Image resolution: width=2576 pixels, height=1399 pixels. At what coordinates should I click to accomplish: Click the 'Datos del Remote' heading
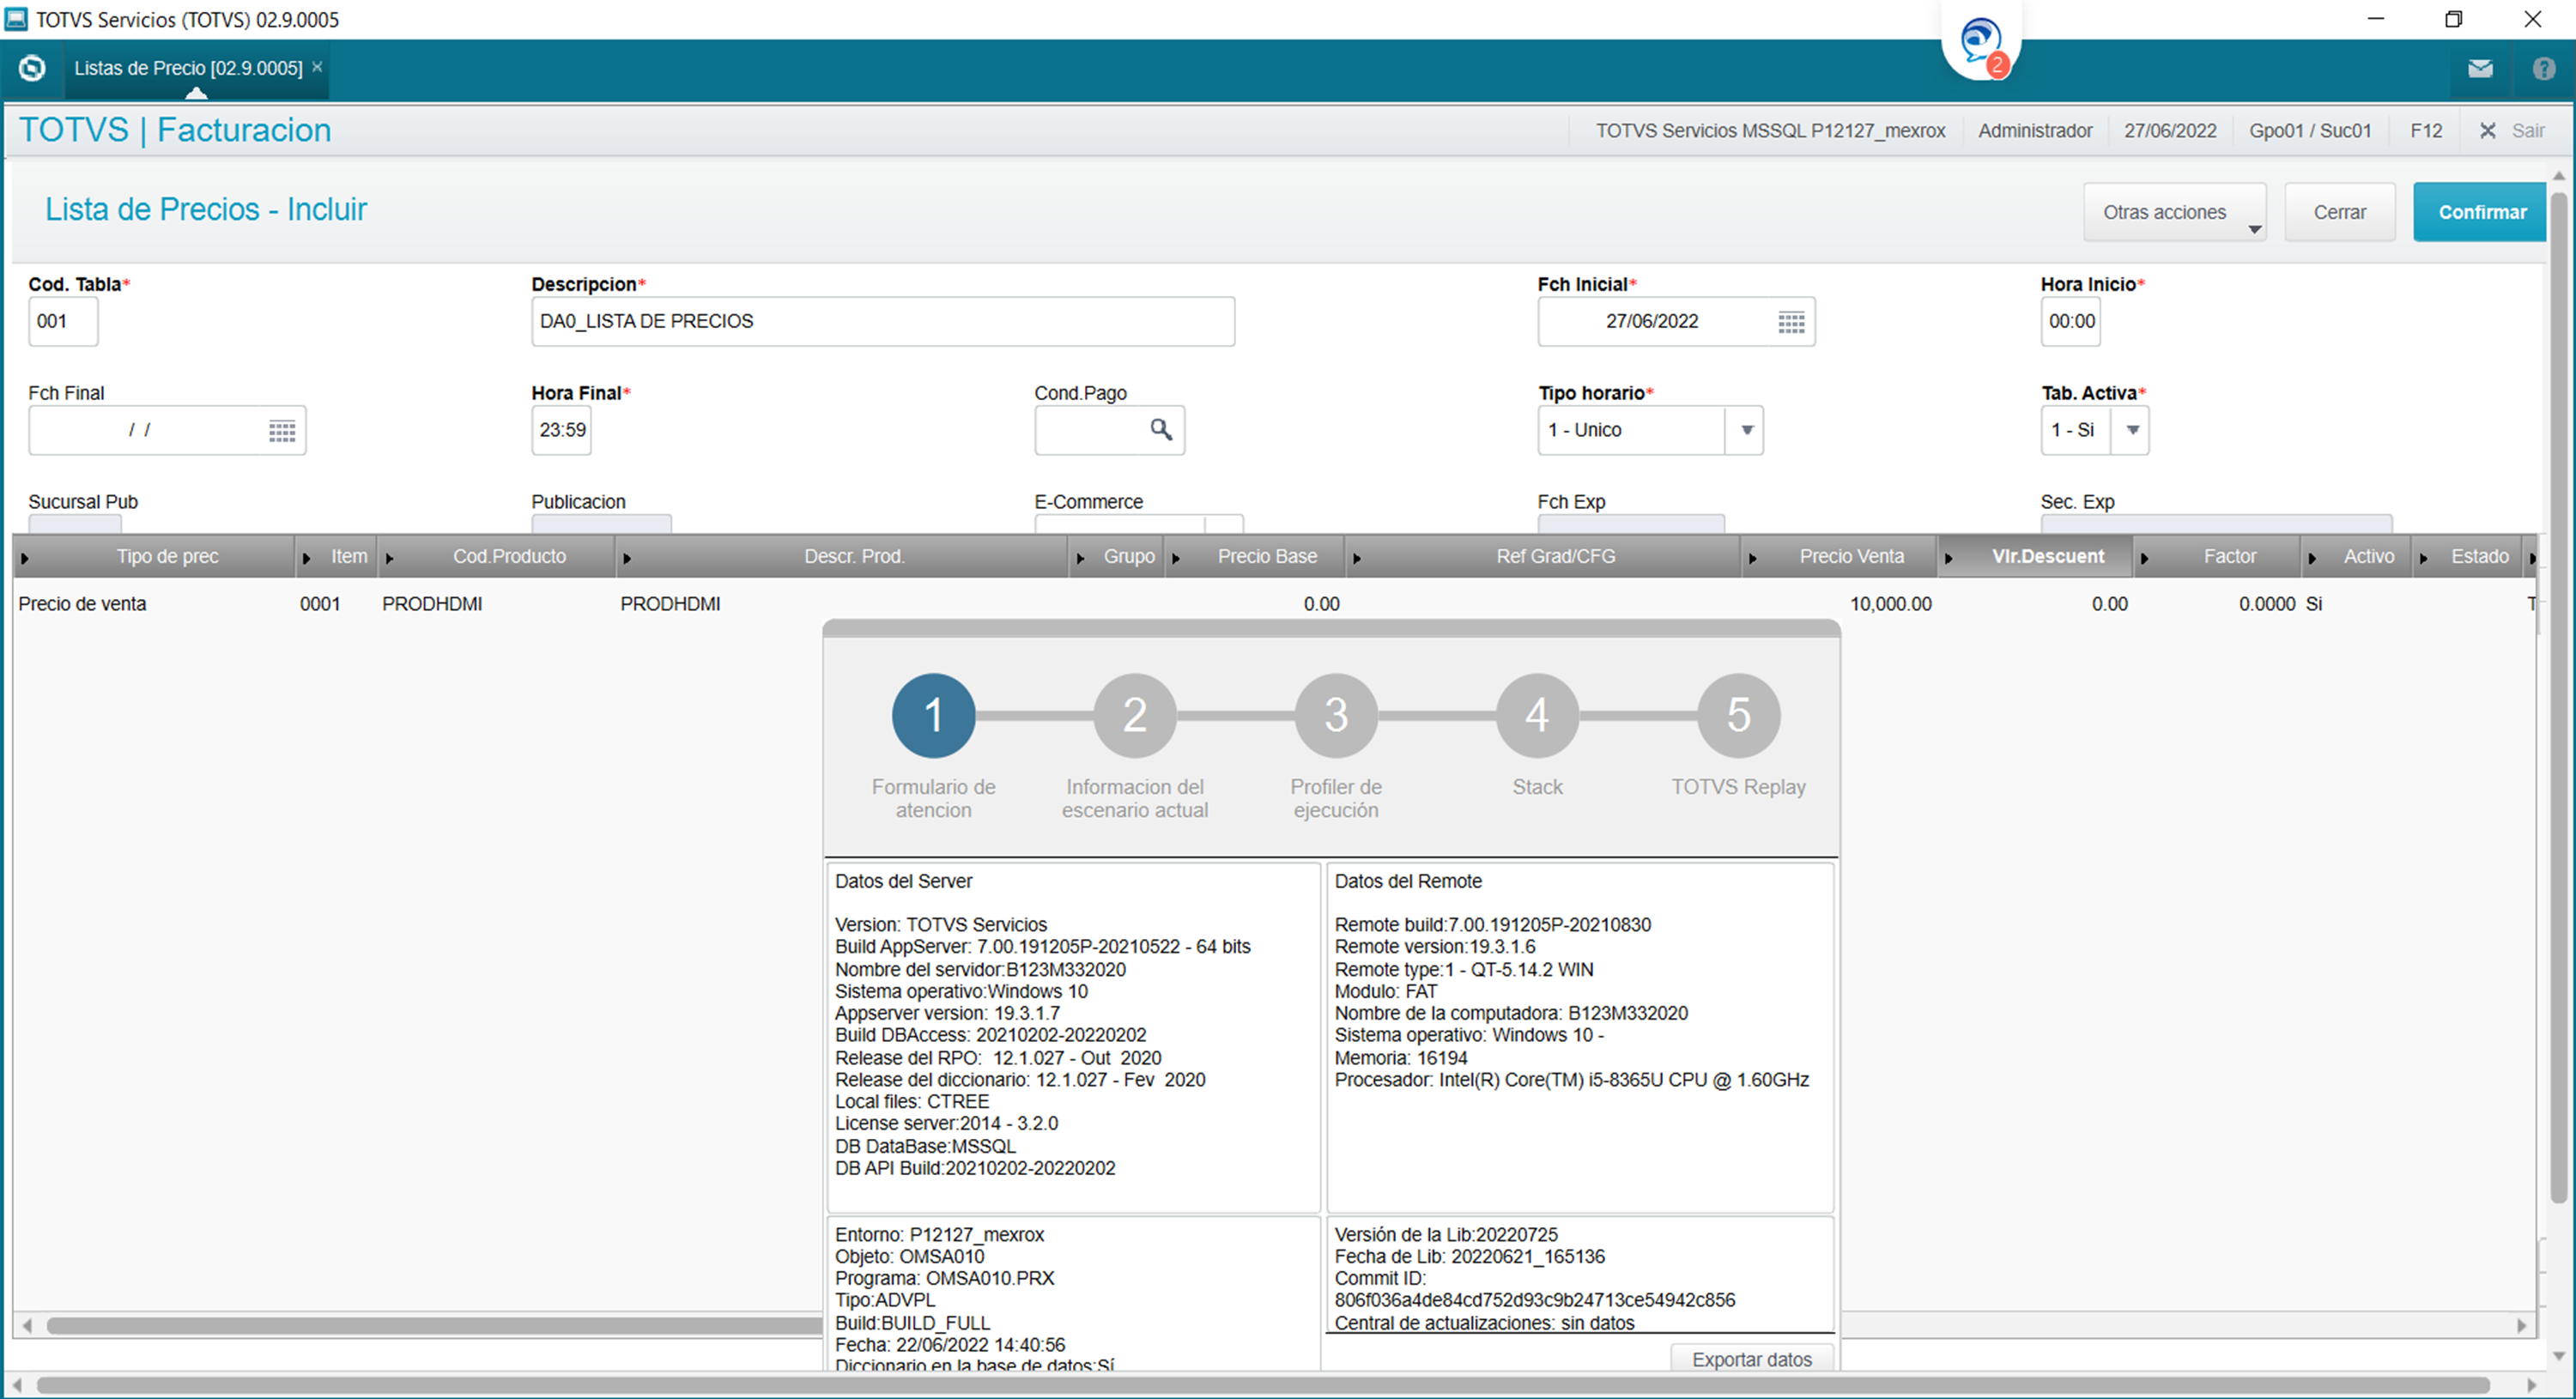pos(1408,881)
